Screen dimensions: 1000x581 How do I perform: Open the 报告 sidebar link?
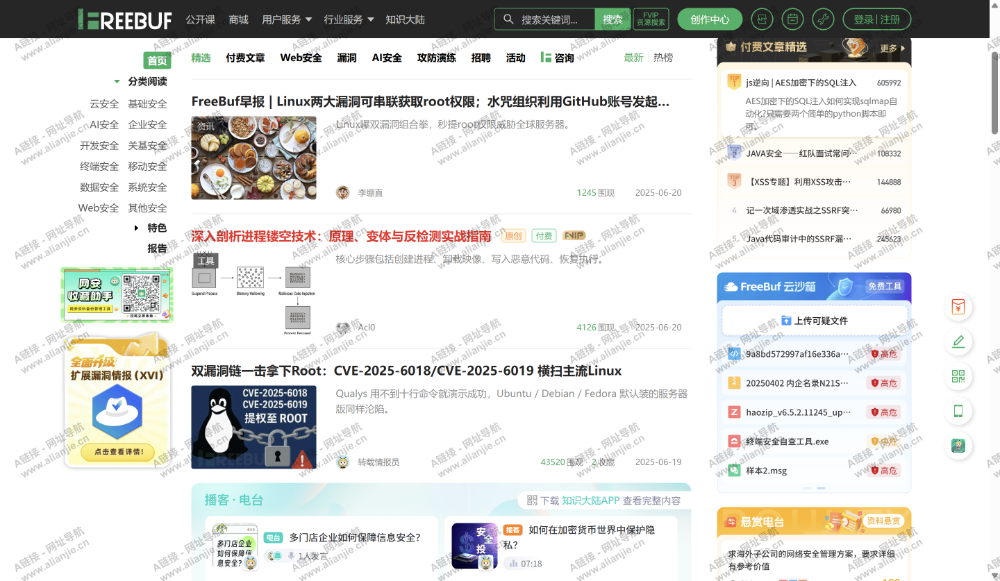pyautogui.click(x=158, y=248)
